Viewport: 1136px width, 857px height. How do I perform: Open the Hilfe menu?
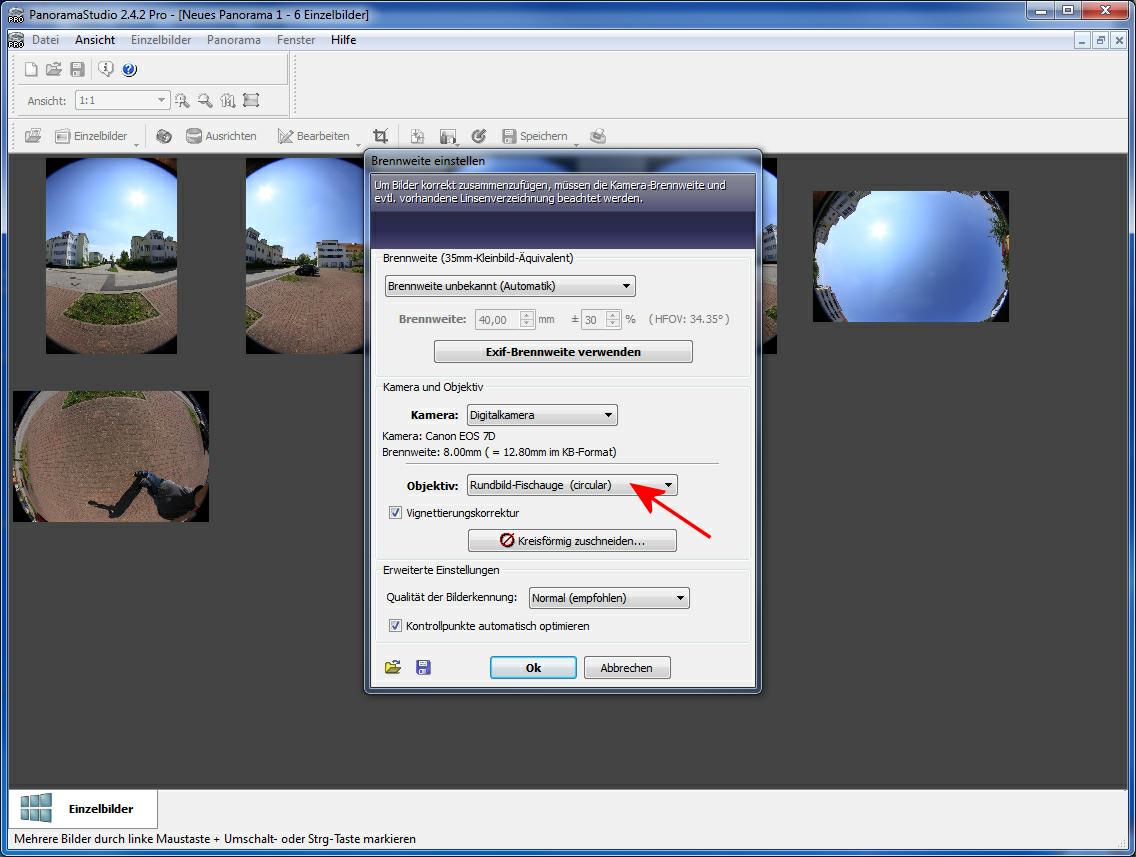pyautogui.click(x=343, y=40)
